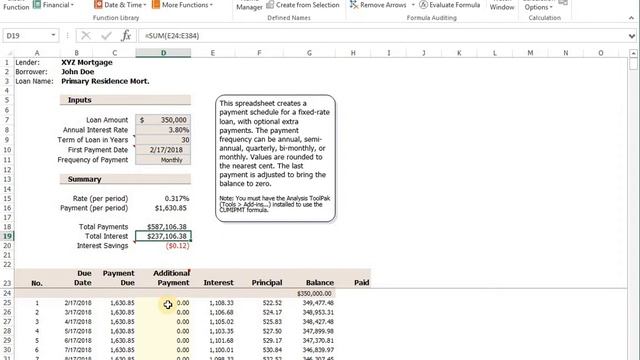Expand the Remove Arrows dropdown arrow
Image resolution: width=640 pixels, height=360 pixels.
[413, 5]
